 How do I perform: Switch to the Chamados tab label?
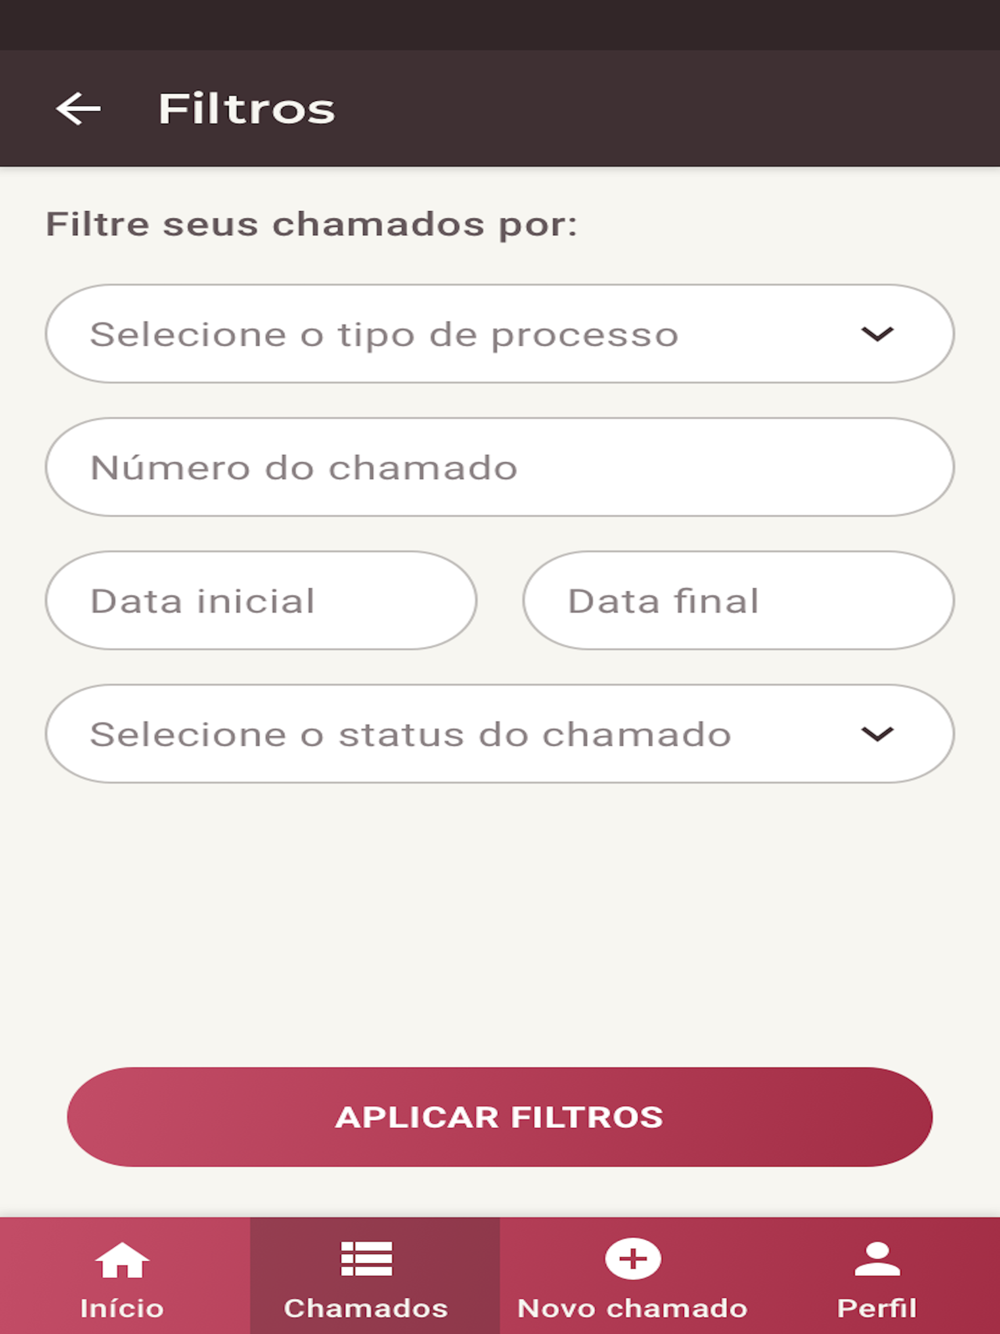pos(366,1308)
